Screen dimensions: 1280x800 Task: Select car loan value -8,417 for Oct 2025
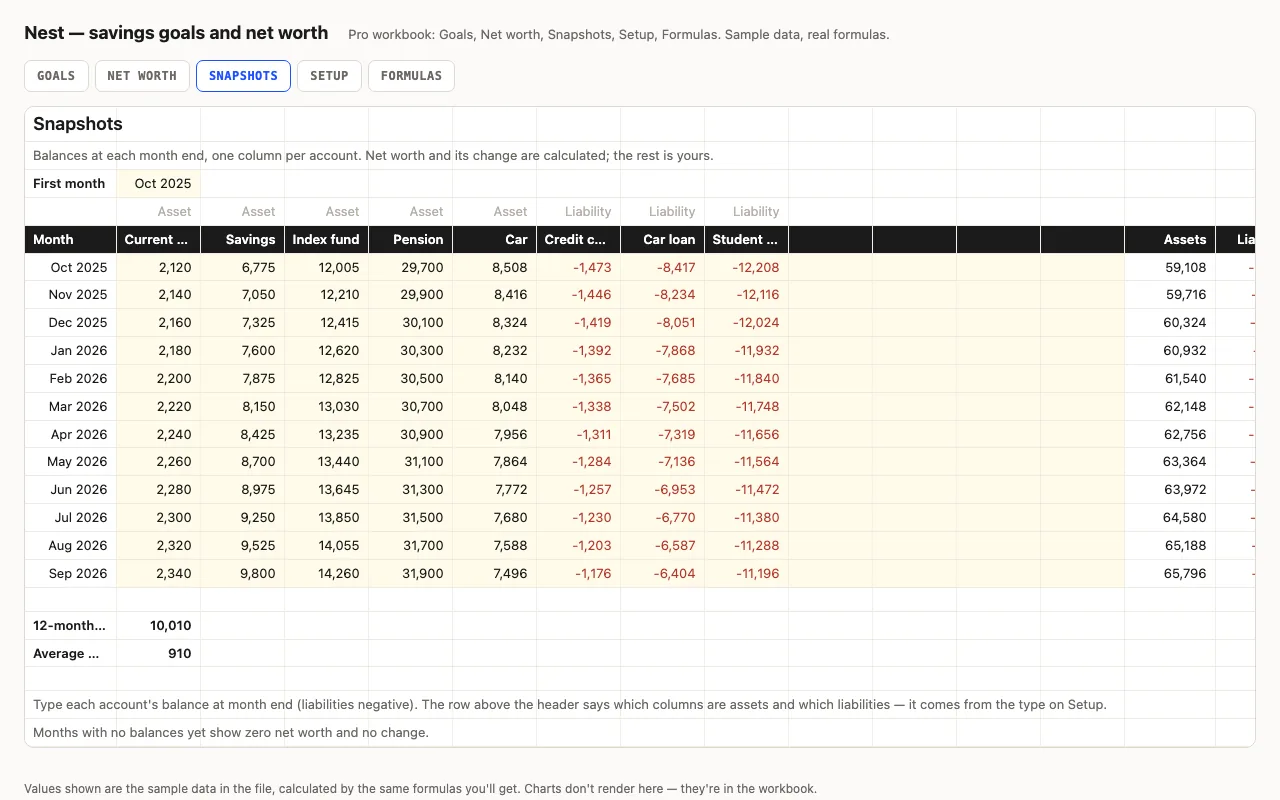(x=663, y=268)
